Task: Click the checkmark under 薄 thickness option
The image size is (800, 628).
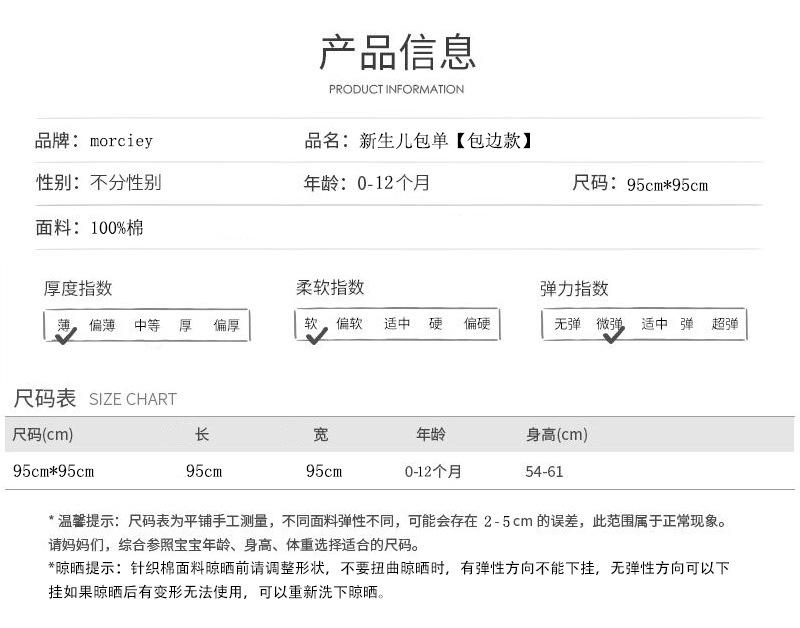Action: (66, 335)
